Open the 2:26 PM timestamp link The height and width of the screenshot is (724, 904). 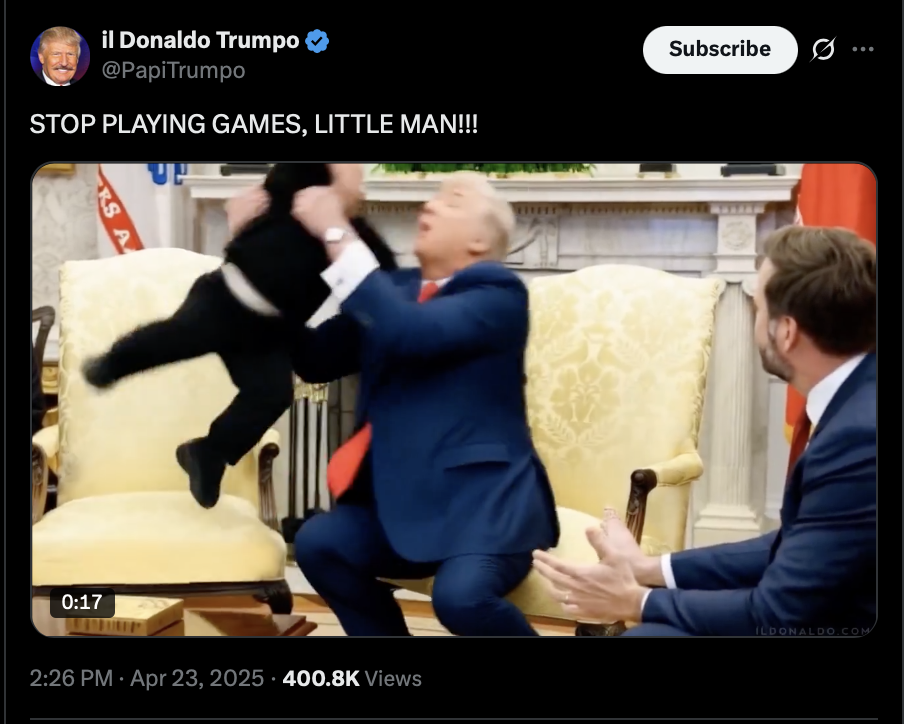[x=71, y=678]
